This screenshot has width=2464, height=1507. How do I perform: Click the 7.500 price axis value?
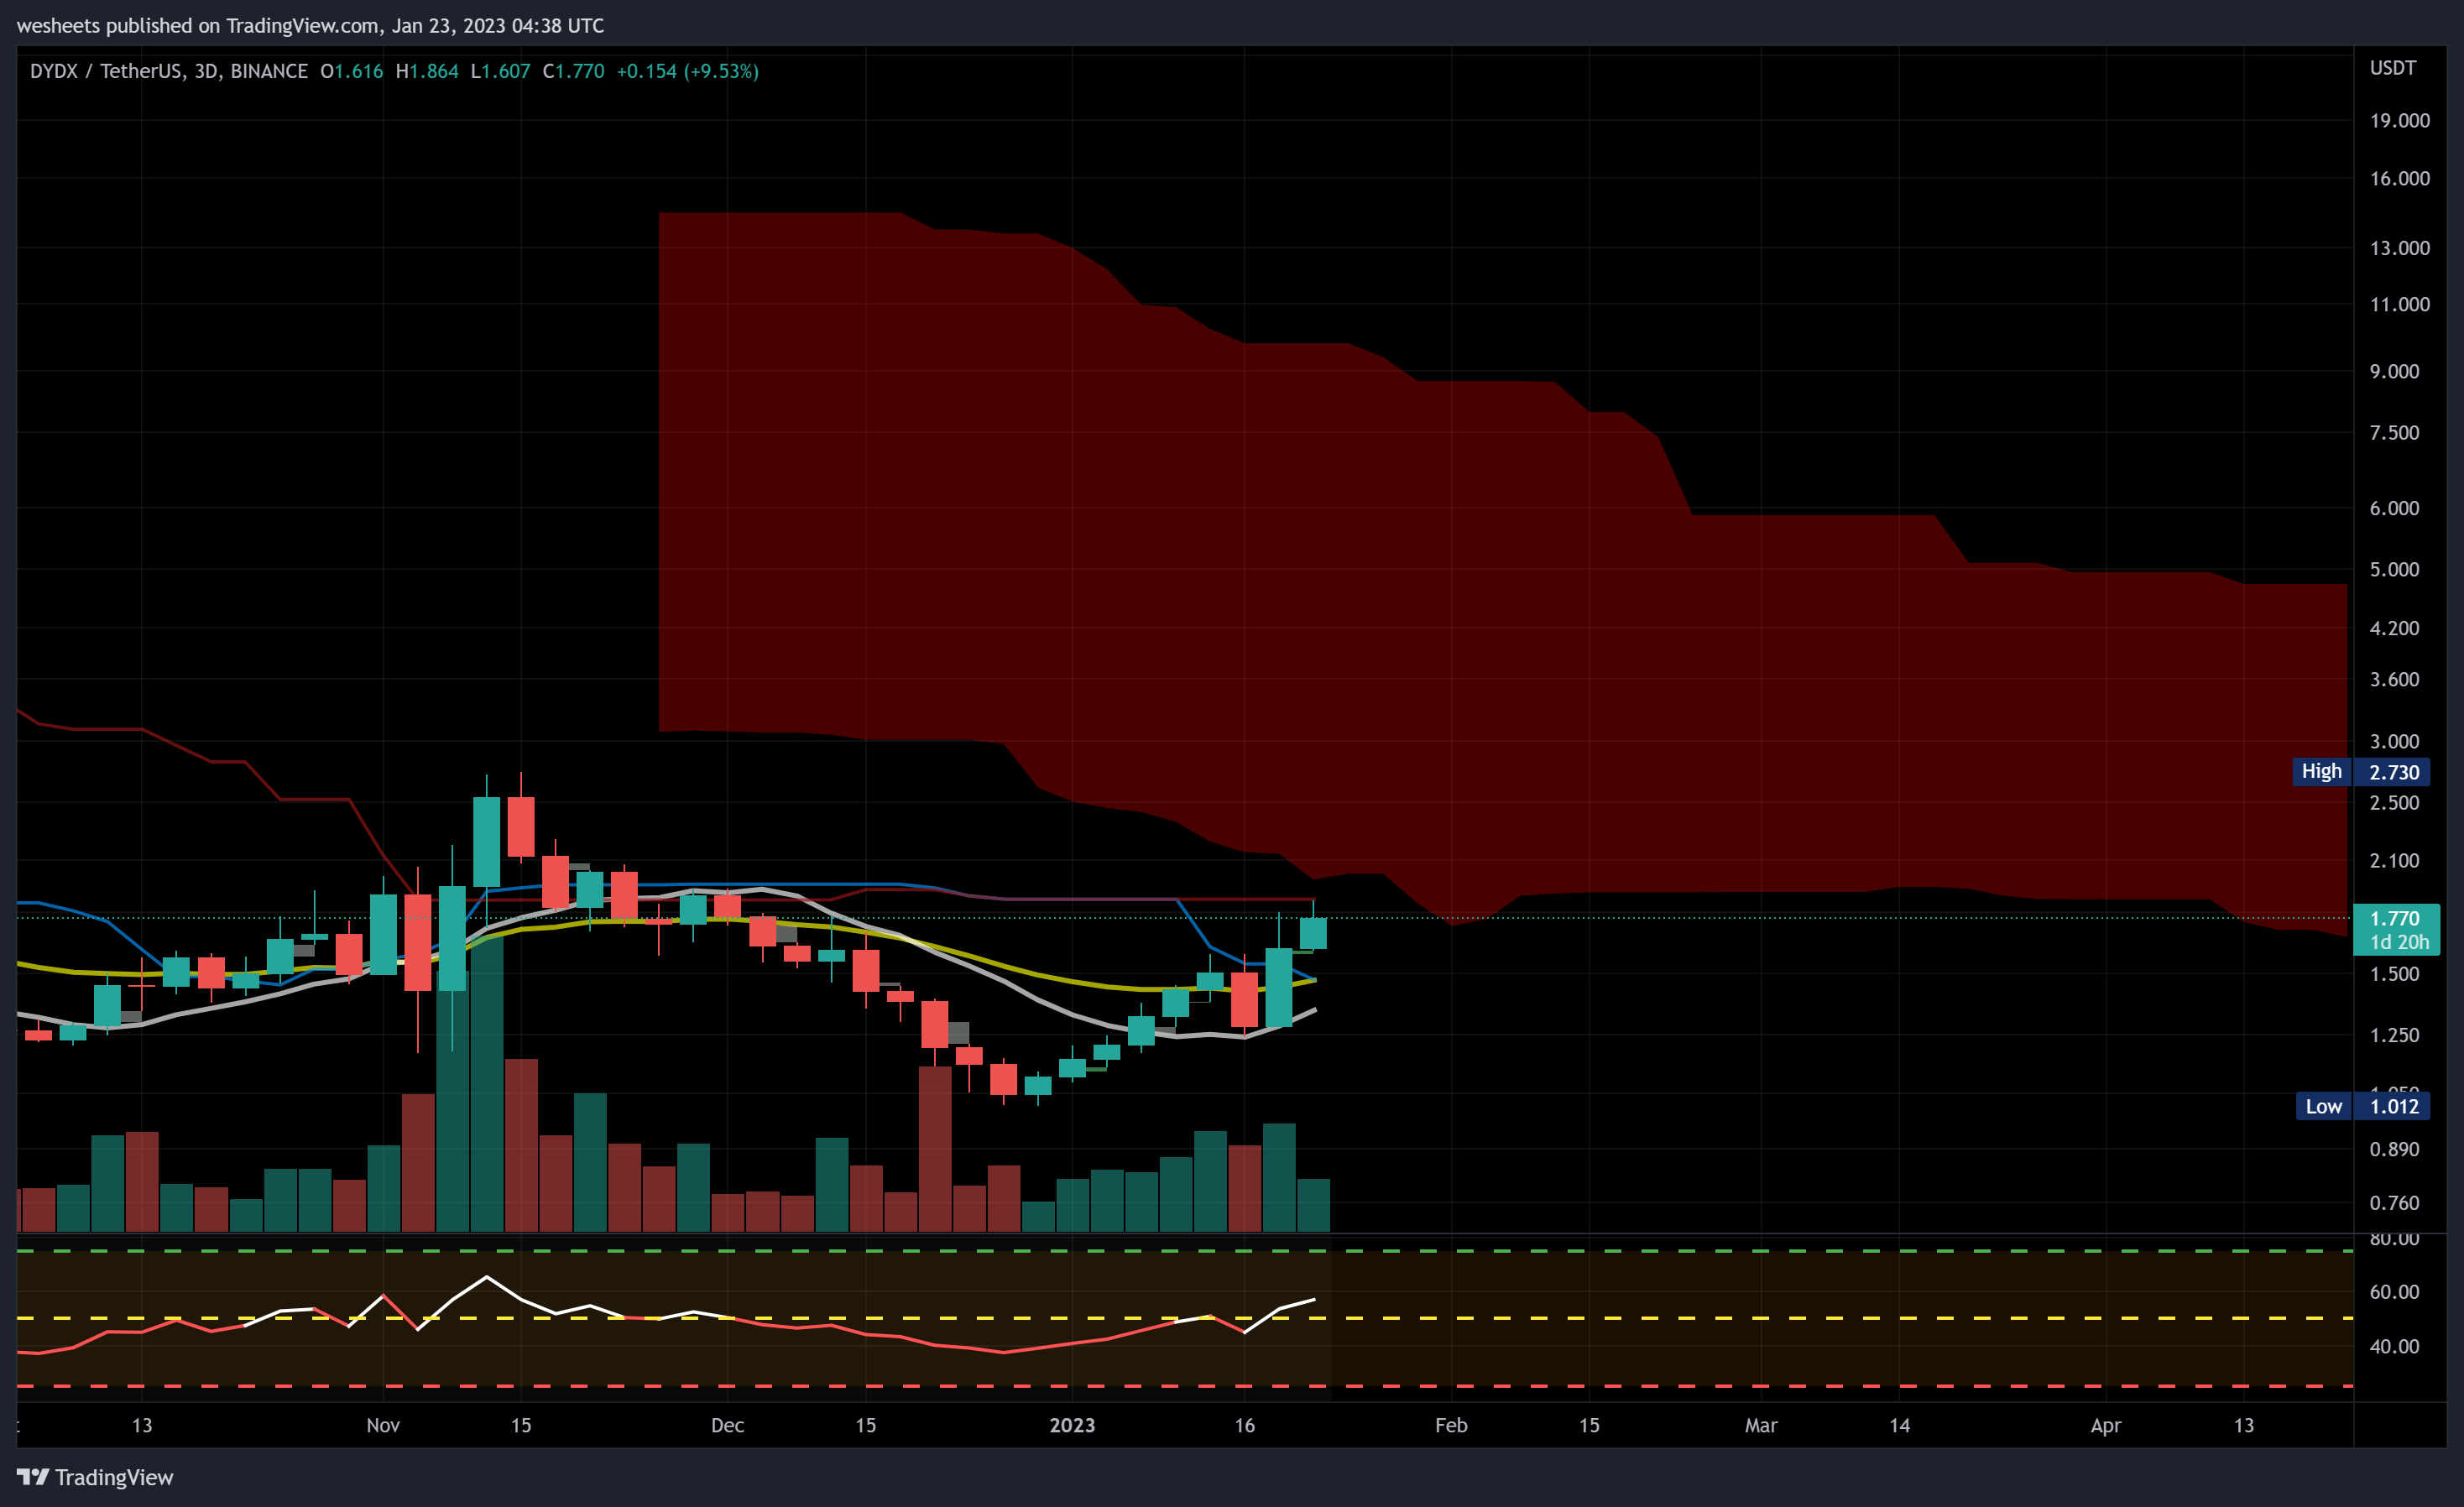(2394, 432)
